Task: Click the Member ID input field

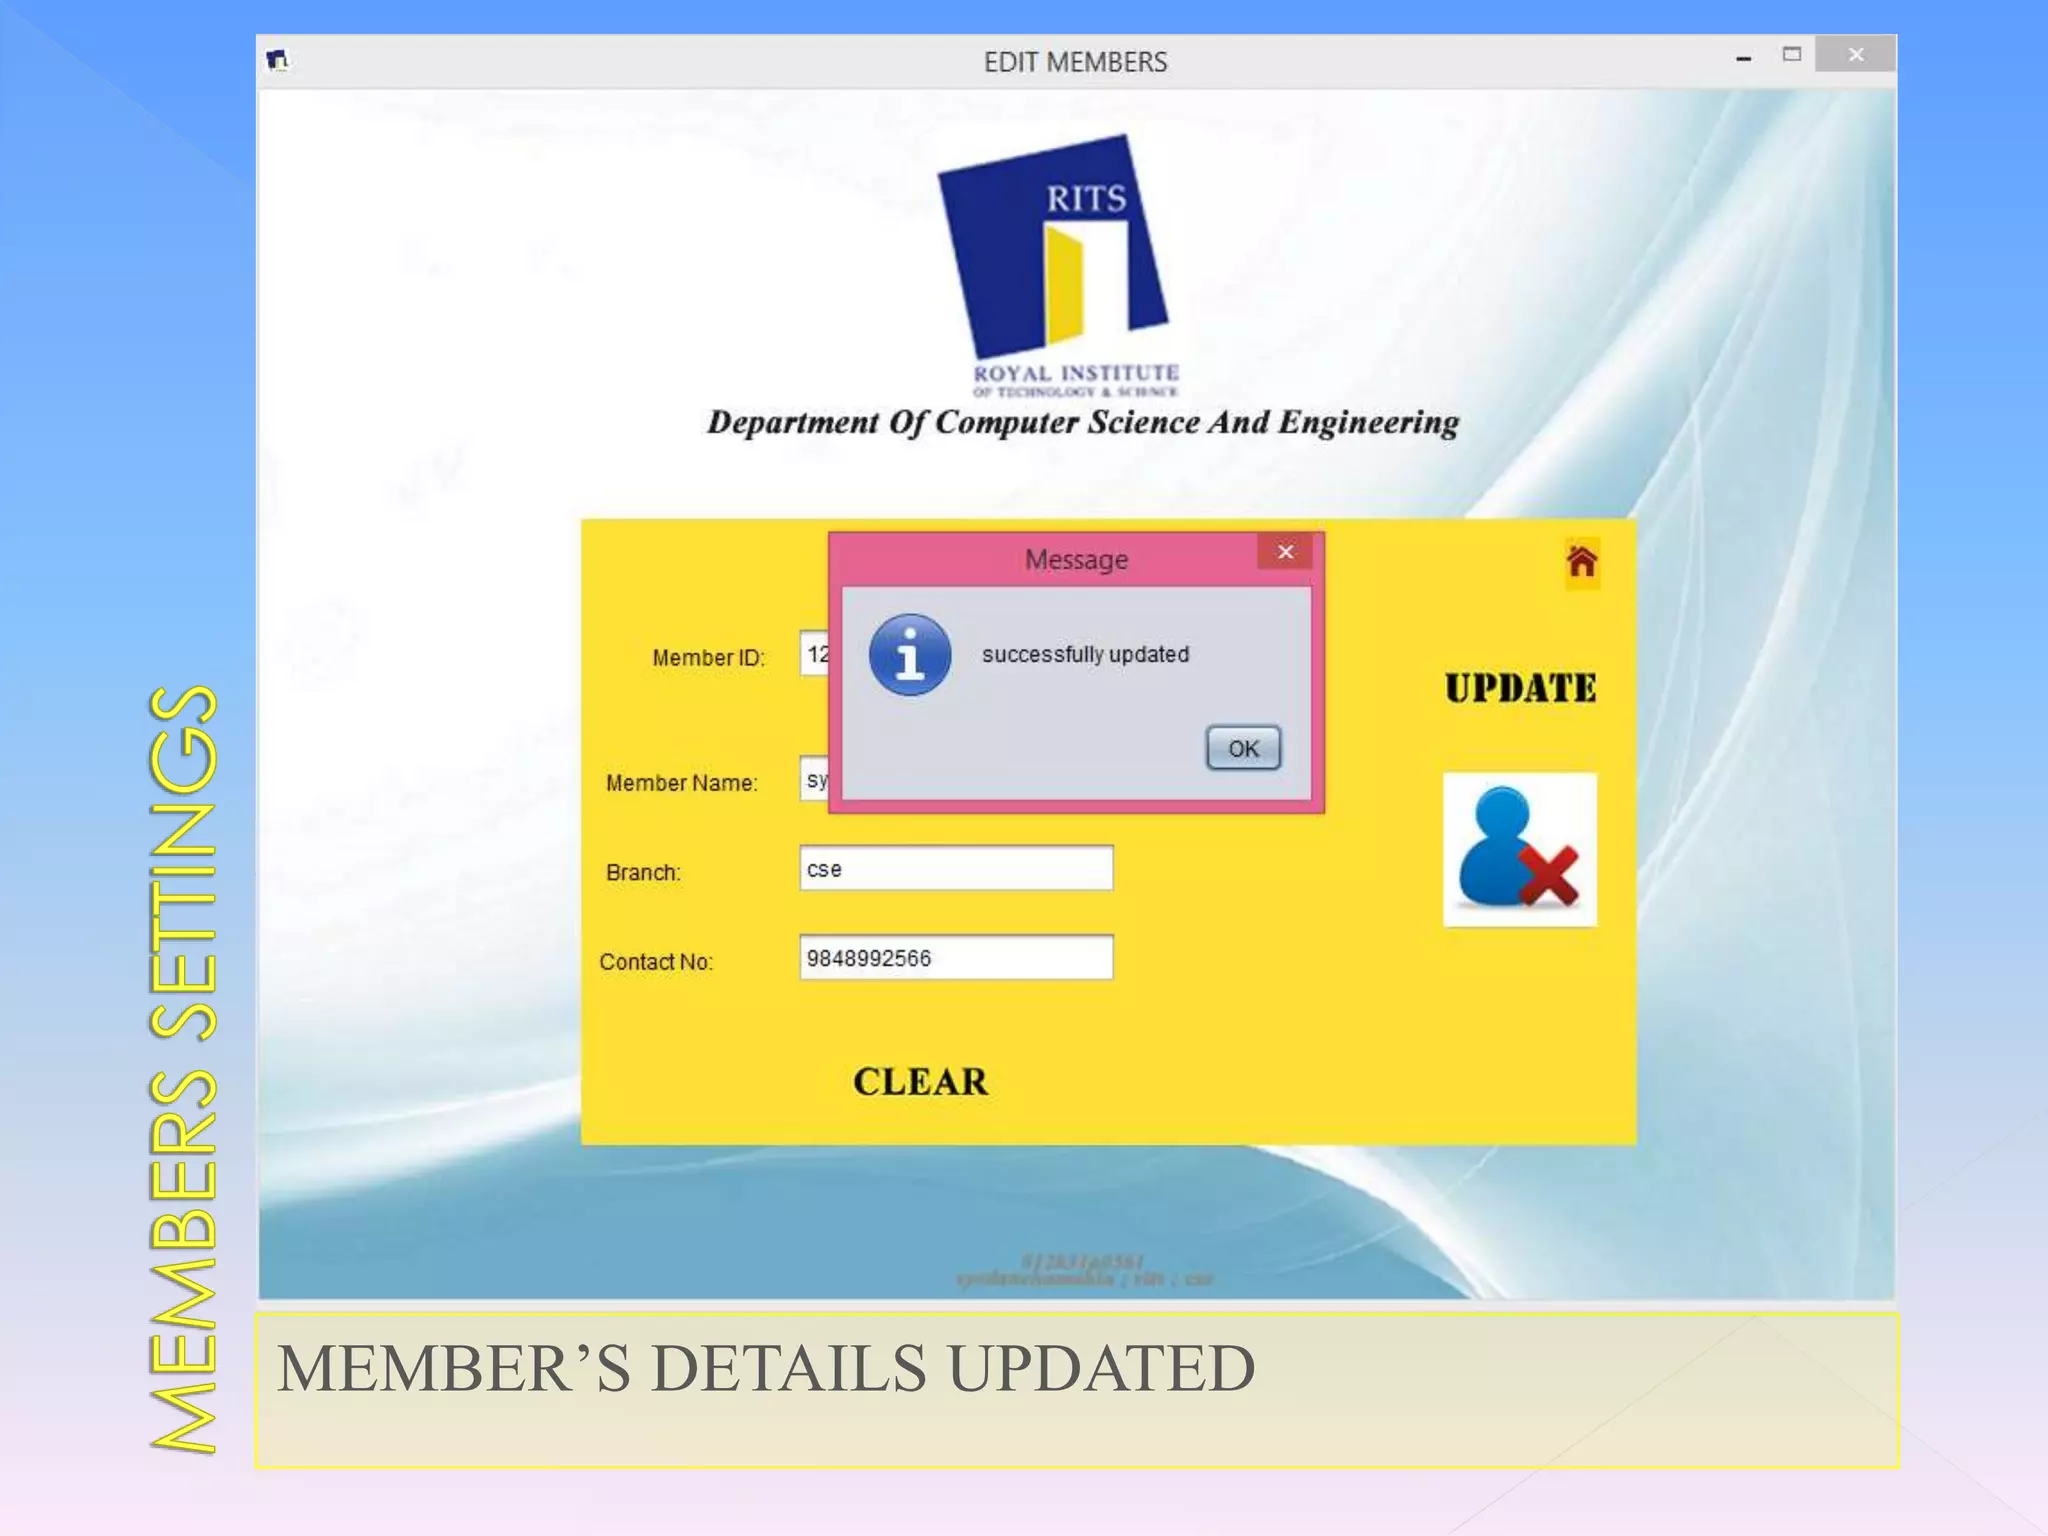Action: pyautogui.click(x=815, y=654)
